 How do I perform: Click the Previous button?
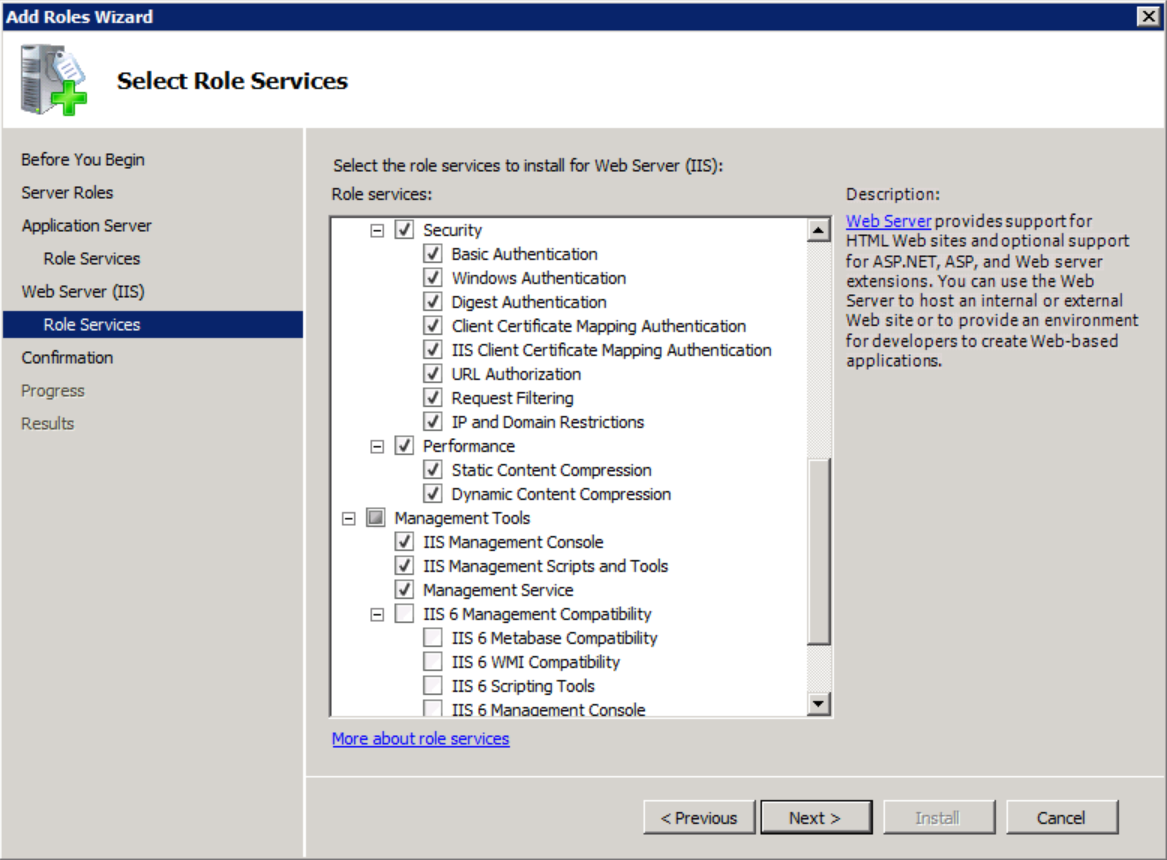pos(699,818)
